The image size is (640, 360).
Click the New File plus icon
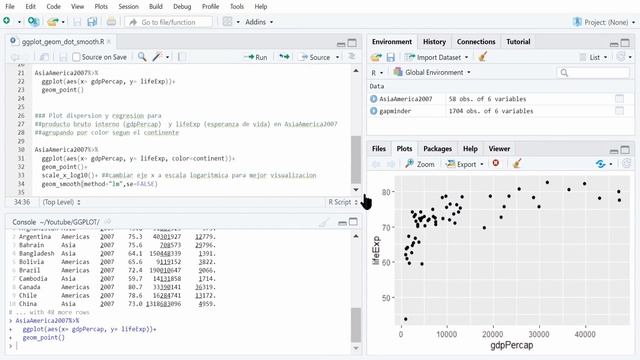[x=7, y=21]
